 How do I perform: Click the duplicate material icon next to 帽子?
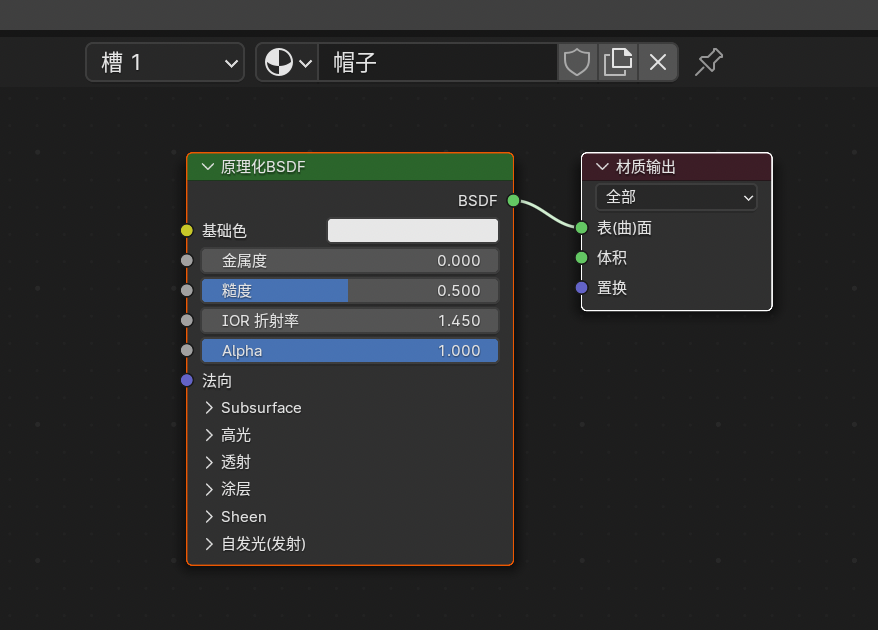(x=617, y=61)
